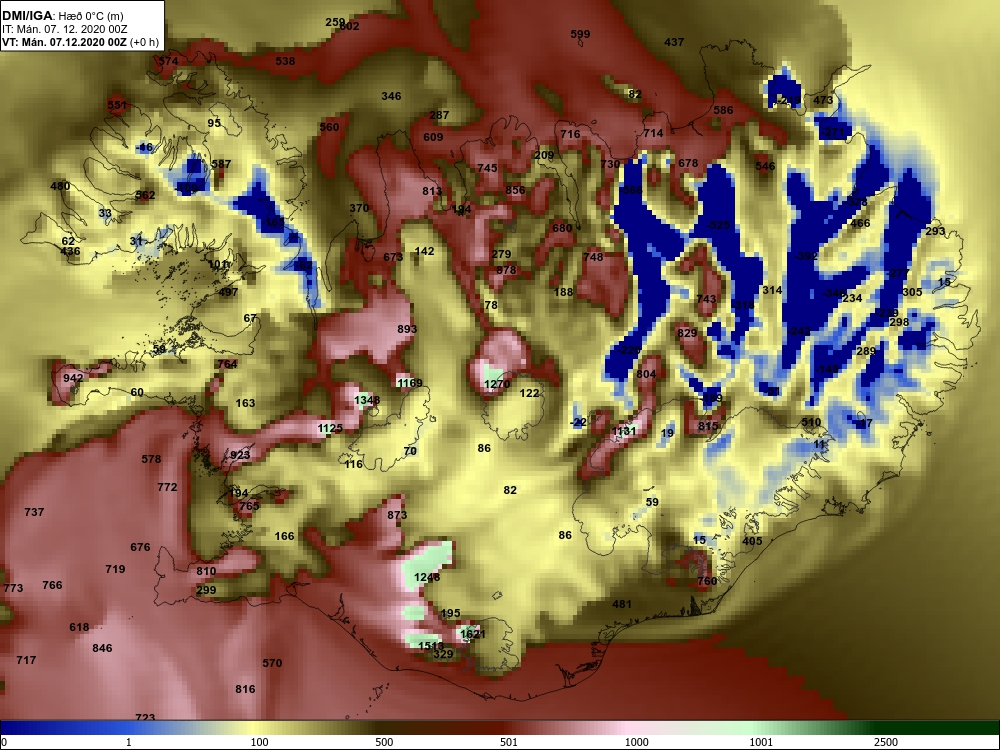Click the map value '538'
The image size is (1000, 750).
[x=285, y=61]
